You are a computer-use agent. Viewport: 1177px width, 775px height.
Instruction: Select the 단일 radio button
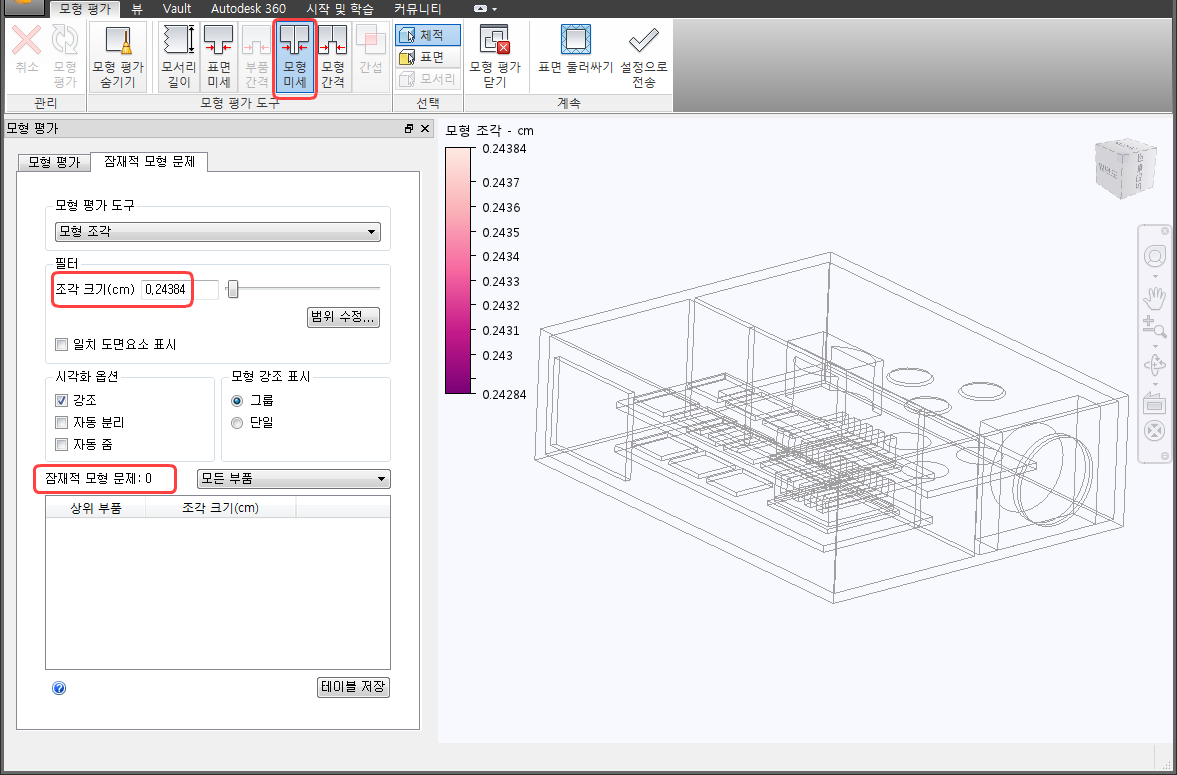pos(237,423)
